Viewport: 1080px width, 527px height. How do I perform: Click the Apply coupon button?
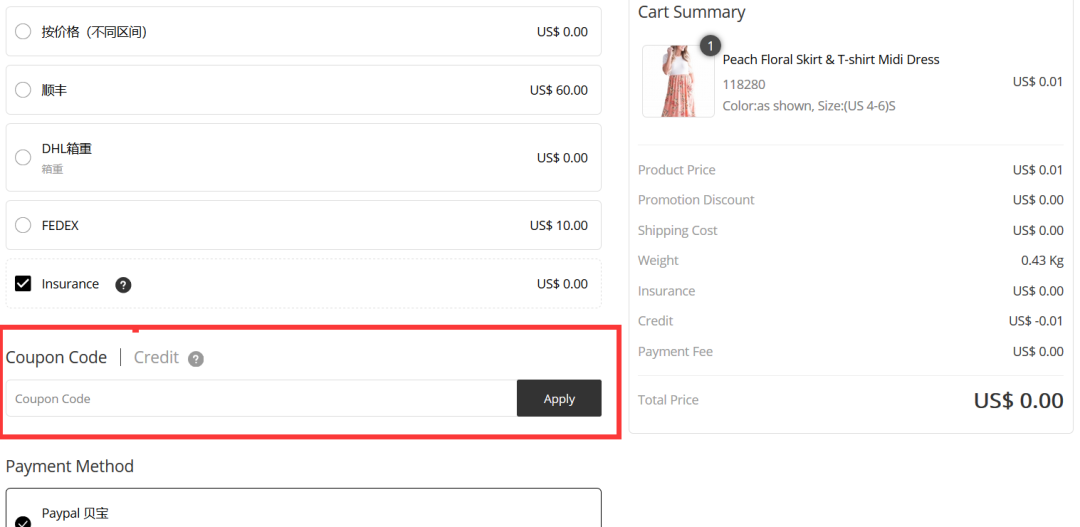pos(559,398)
